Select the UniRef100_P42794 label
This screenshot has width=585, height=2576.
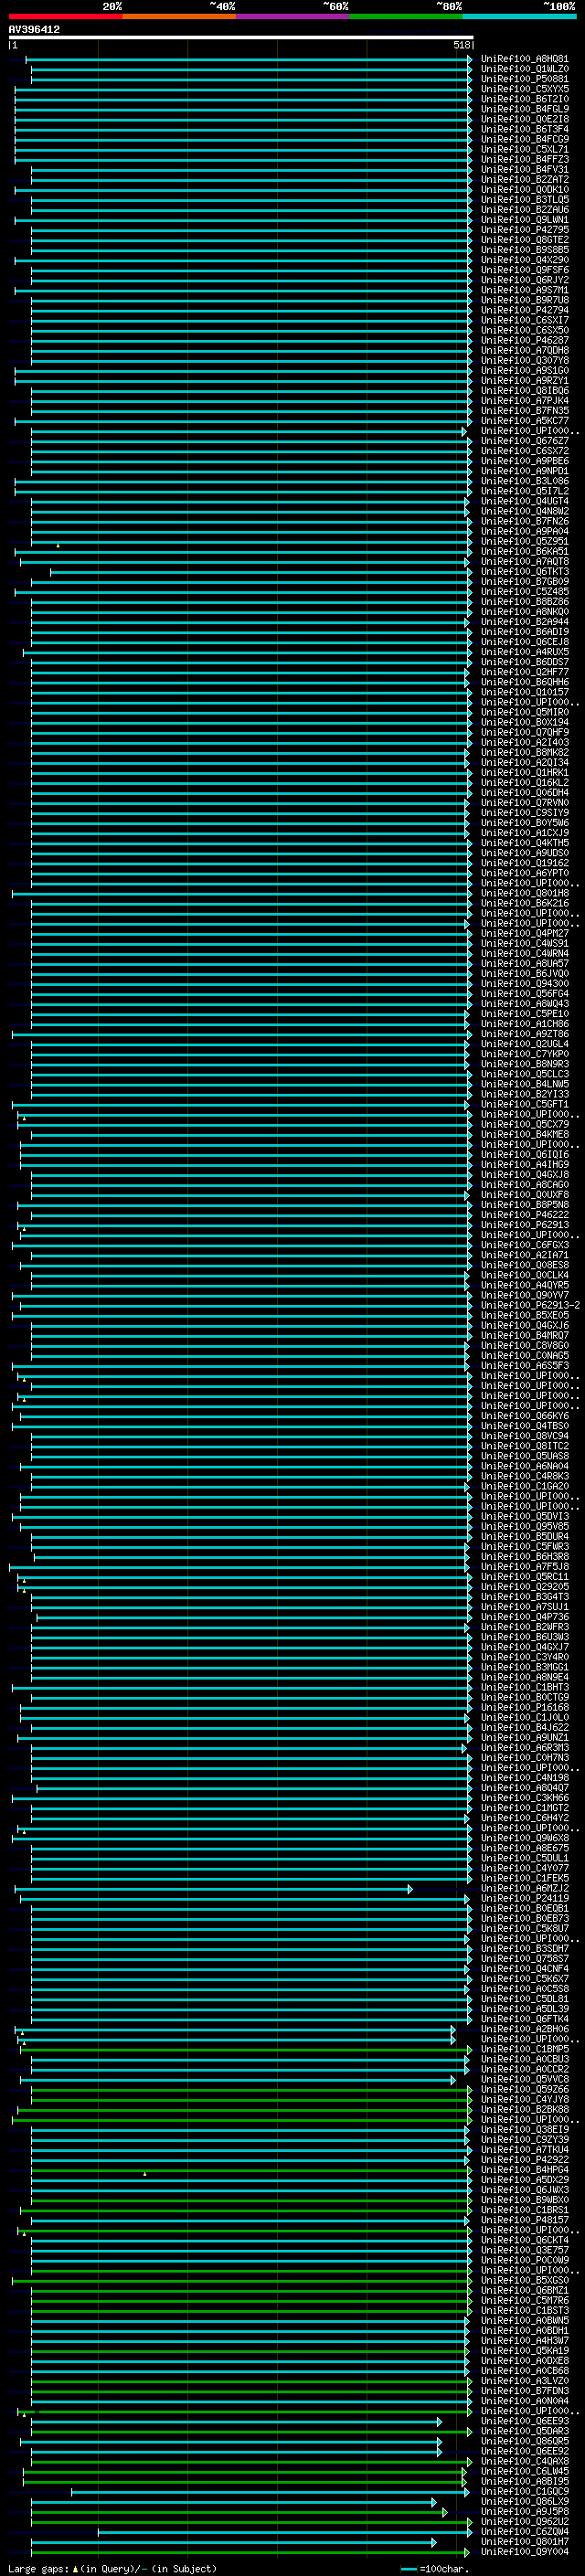(525, 310)
